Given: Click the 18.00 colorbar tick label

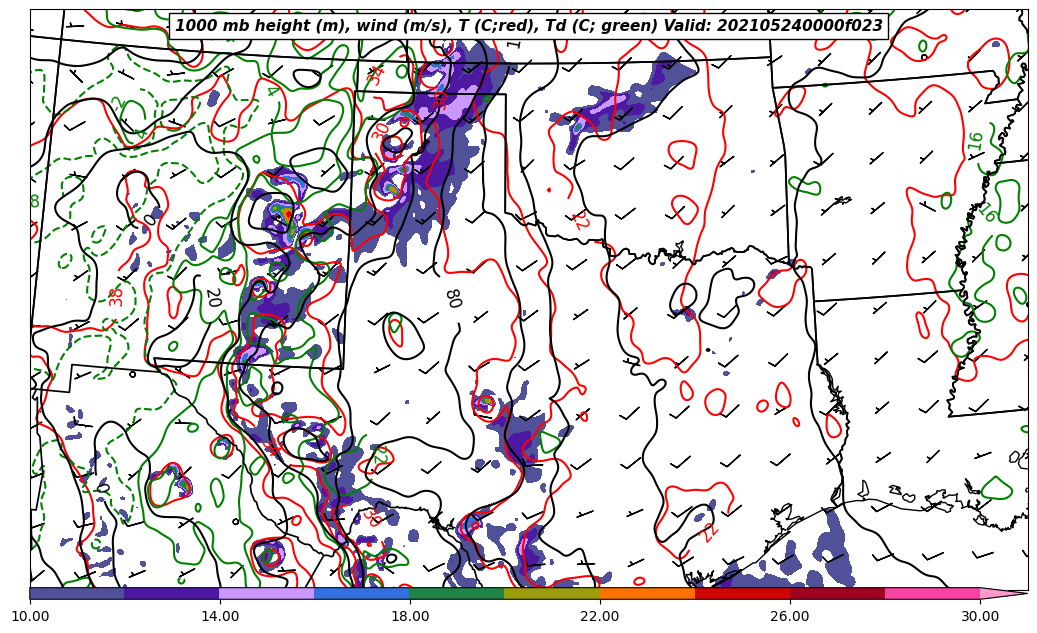Looking at the screenshot, I should click(409, 616).
